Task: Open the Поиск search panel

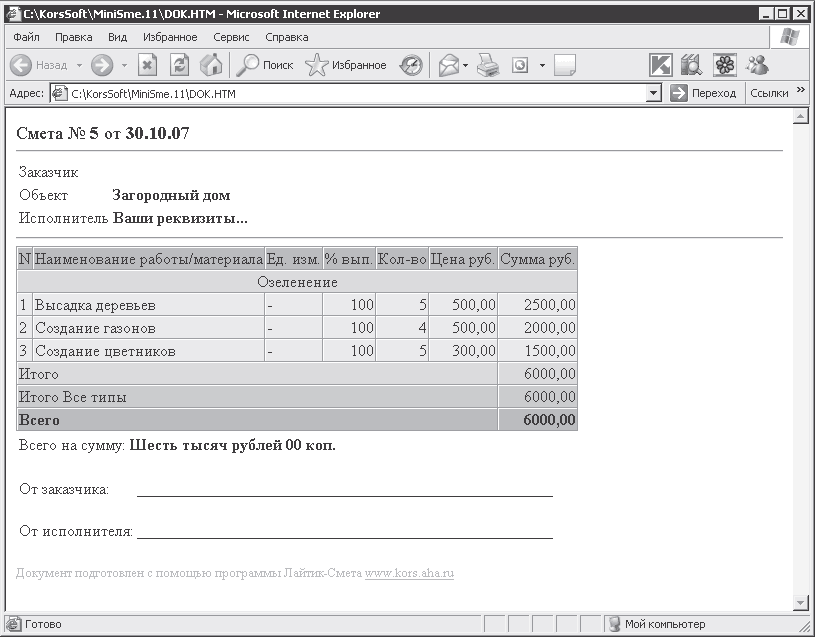Action: pos(264,65)
